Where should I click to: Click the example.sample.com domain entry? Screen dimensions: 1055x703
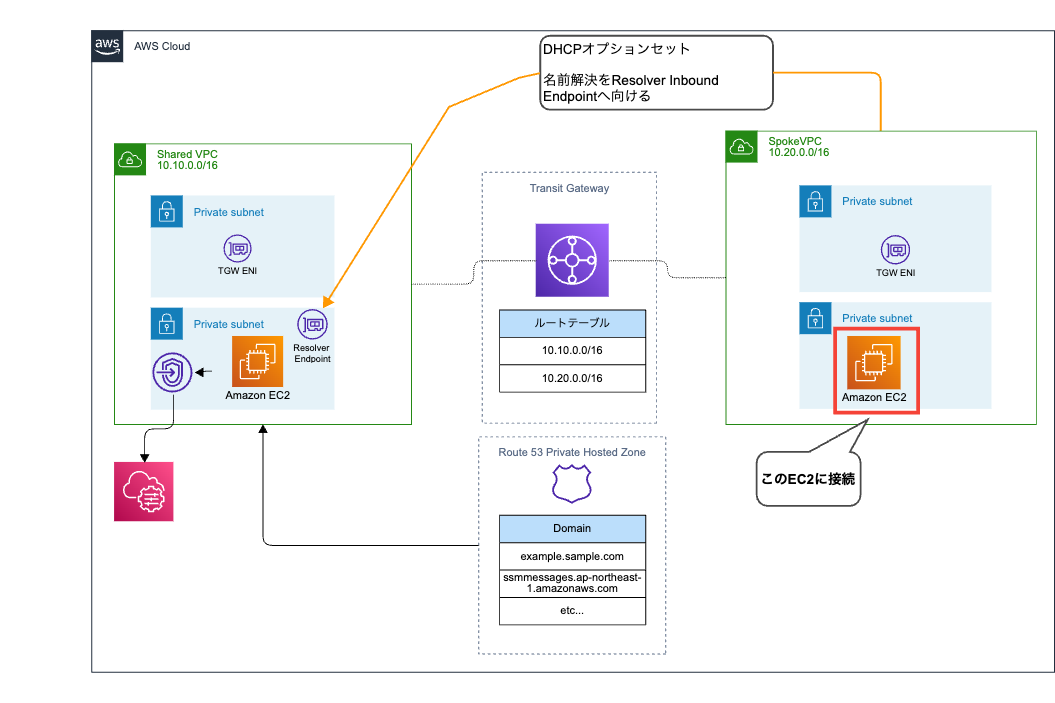[571, 556]
